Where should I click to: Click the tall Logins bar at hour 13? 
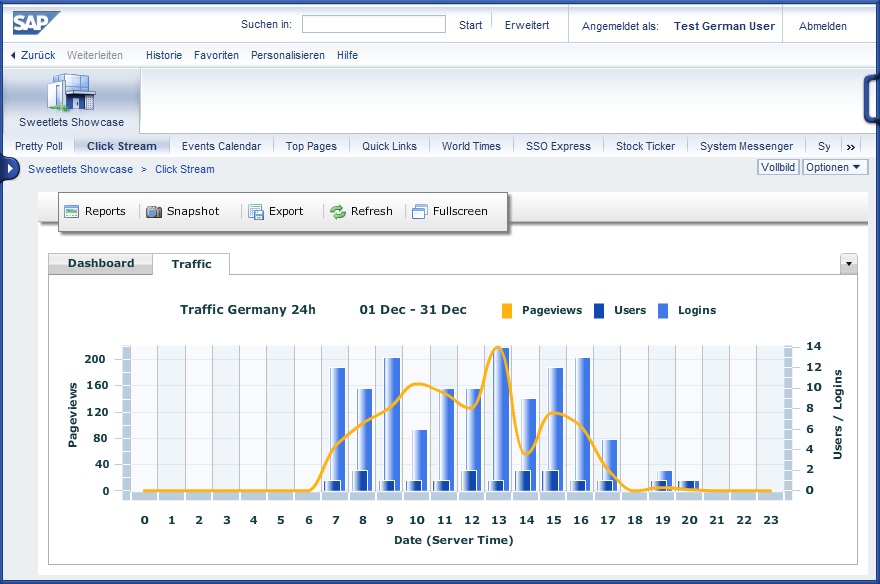[501, 419]
